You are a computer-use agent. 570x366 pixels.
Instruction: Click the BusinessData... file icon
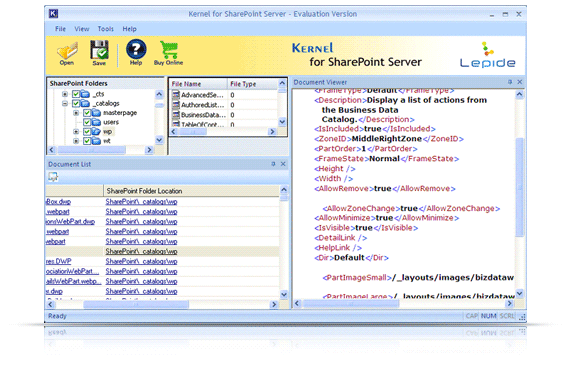click(x=176, y=115)
